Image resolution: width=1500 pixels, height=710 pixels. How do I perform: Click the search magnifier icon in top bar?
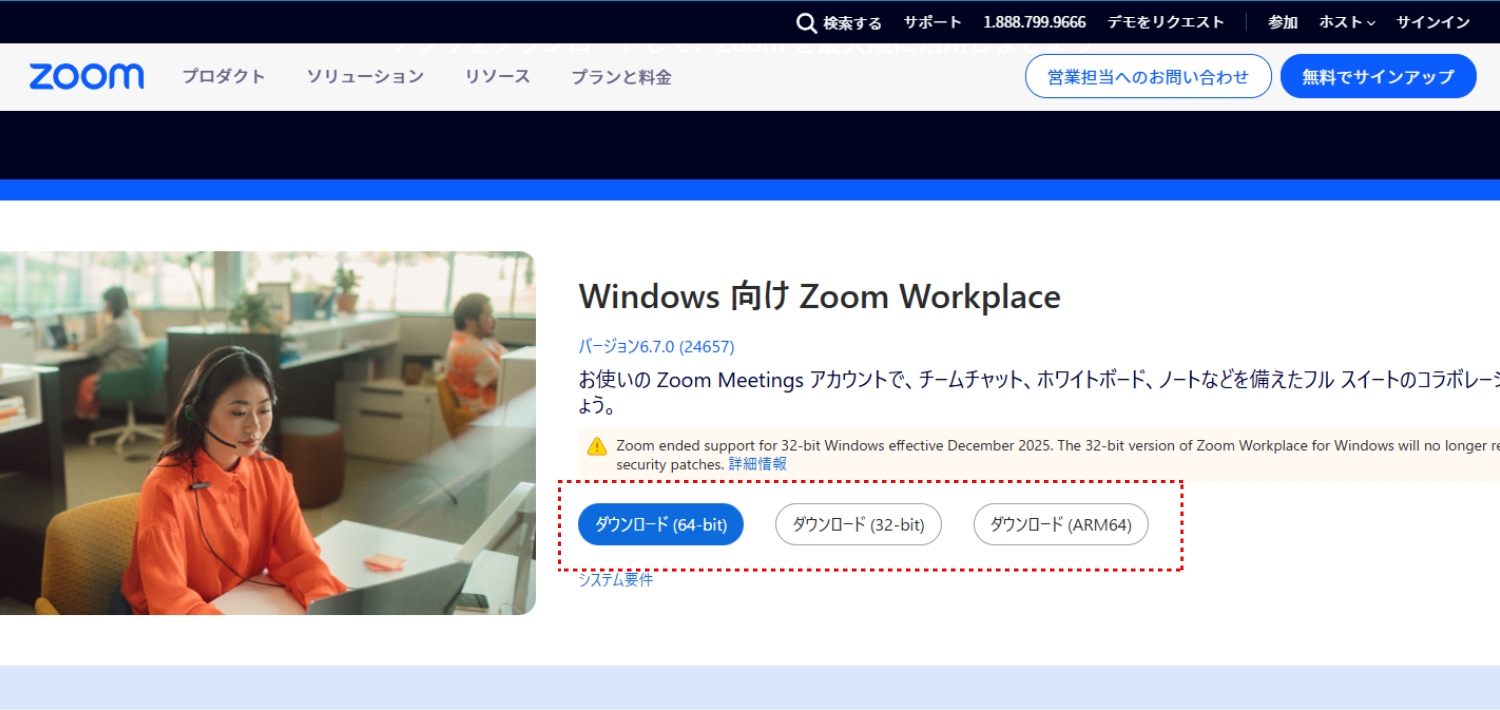coord(806,21)
